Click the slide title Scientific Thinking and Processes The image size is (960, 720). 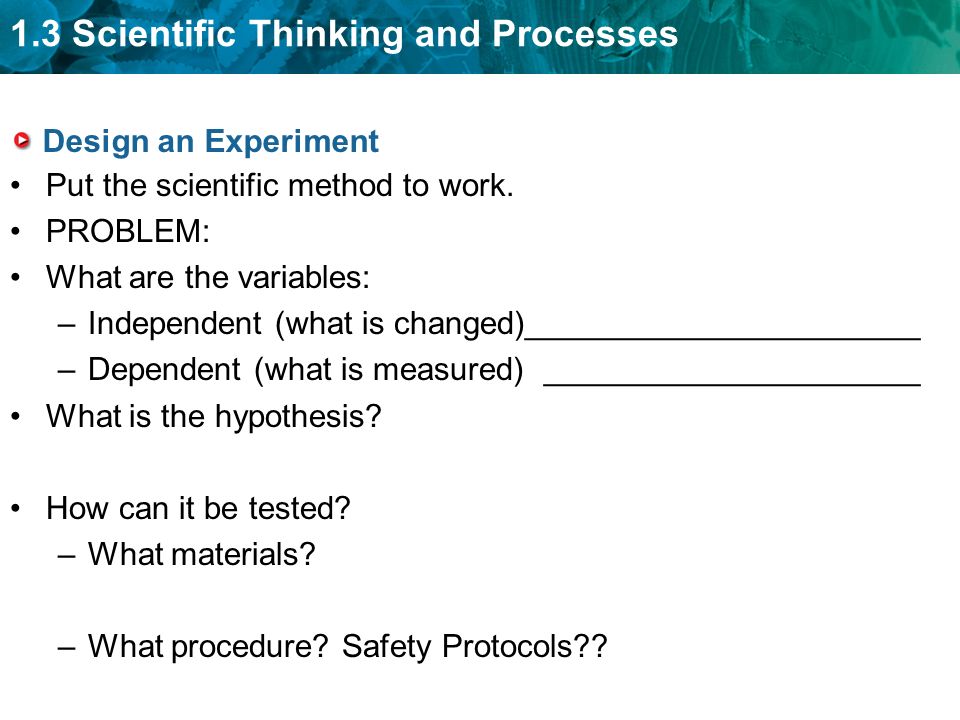[375, 34]
